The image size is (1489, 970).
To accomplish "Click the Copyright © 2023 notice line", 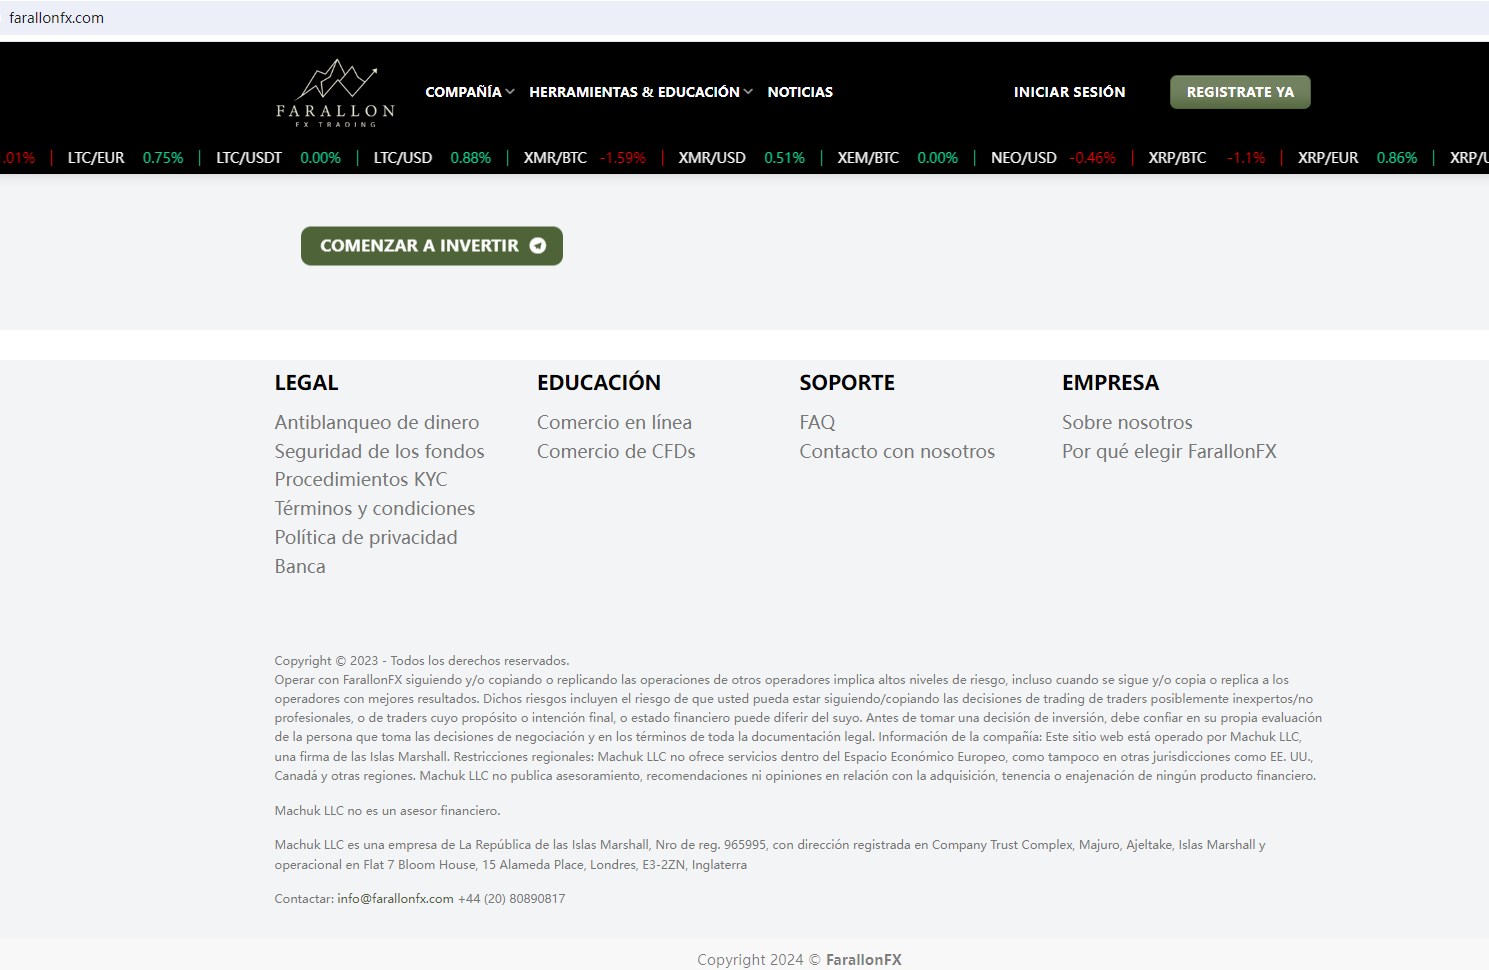I will pos(422,661).
